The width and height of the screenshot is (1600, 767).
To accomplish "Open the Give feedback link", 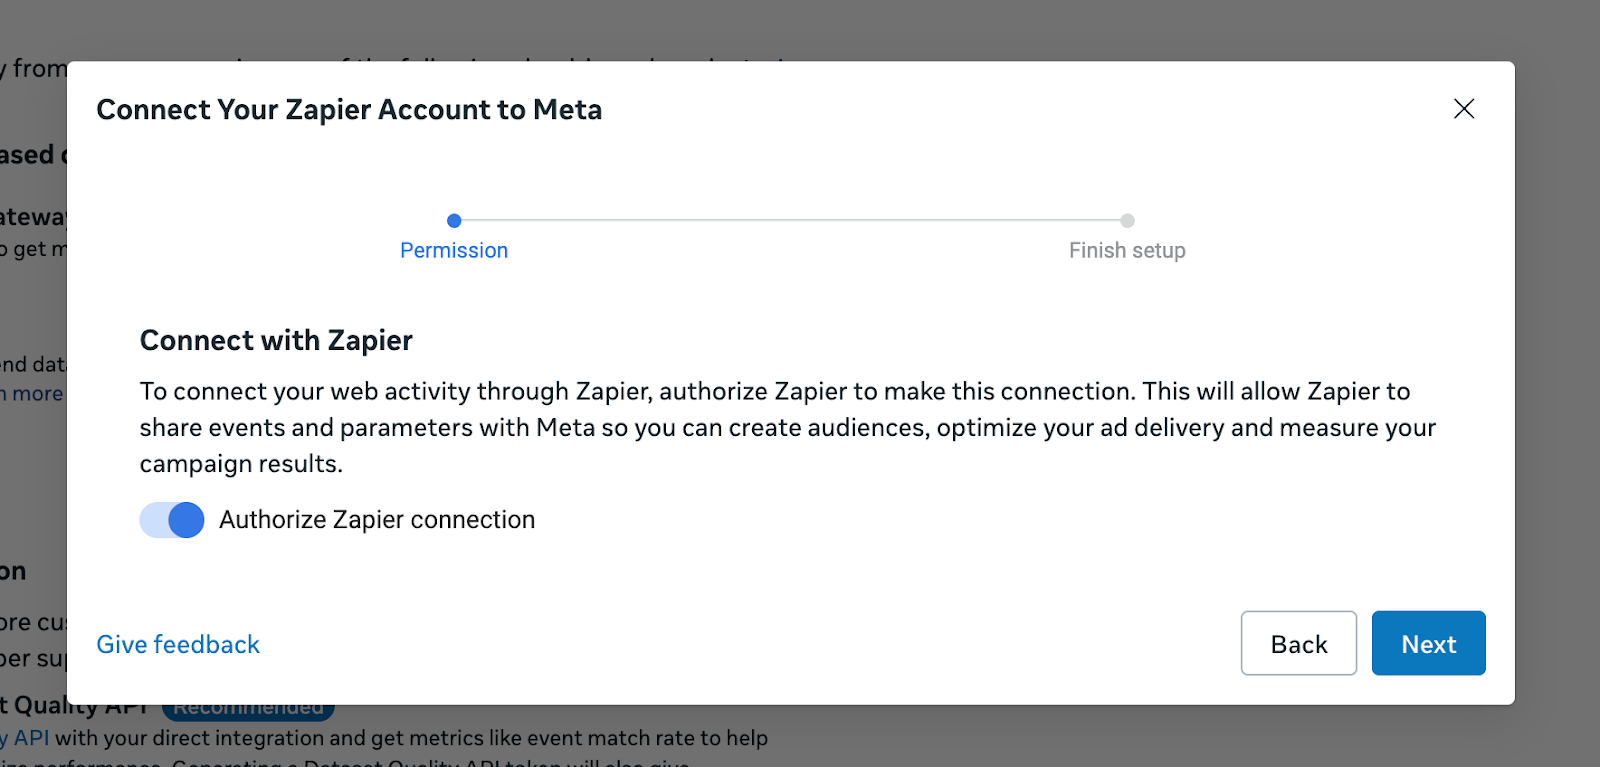I will [178, 645].
